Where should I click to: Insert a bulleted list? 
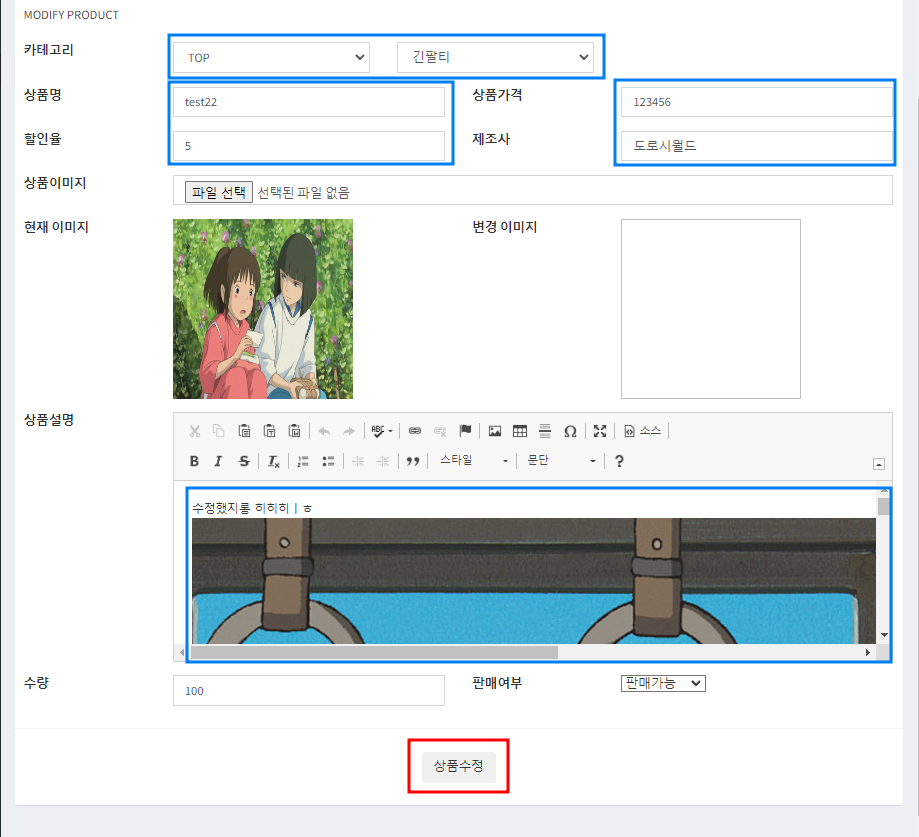328,461
